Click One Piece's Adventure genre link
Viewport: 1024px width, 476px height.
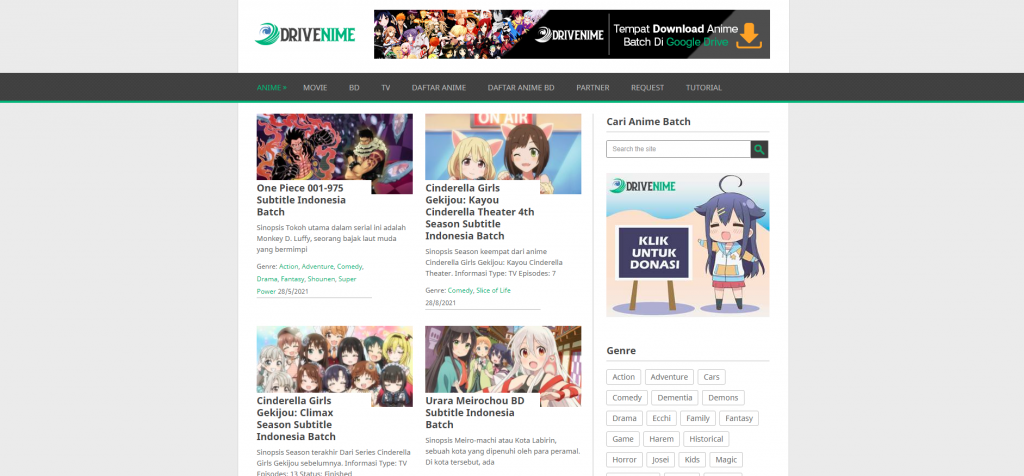click(x=317, y=266)
